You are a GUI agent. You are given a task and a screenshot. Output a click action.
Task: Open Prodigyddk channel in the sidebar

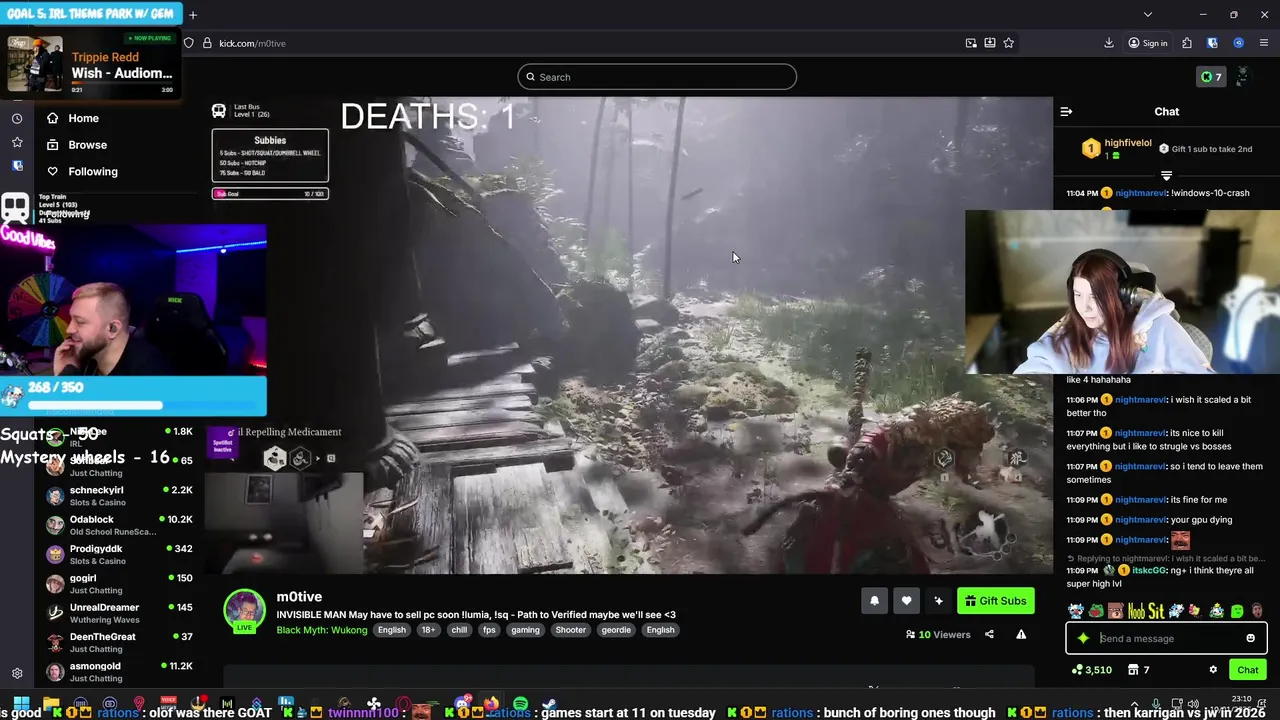pyautogui.click(x=118, y=554)
